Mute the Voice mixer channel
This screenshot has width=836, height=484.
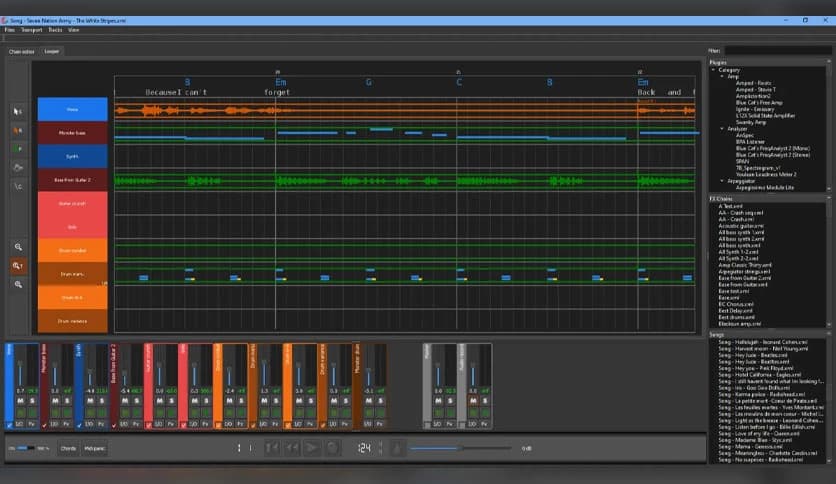point(20,400)
